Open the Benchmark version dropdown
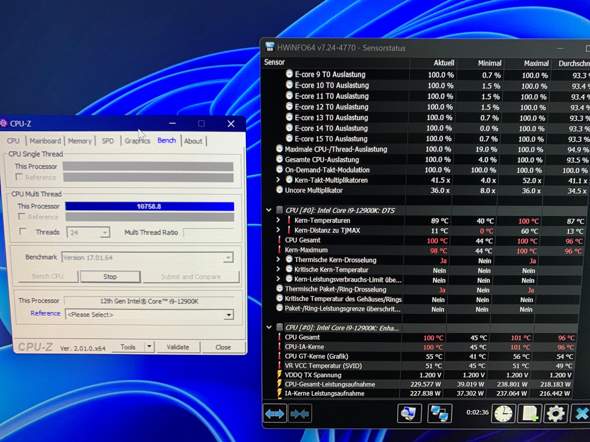The height and width of the screenshot is (442, 590). click(x=228, y=258)
